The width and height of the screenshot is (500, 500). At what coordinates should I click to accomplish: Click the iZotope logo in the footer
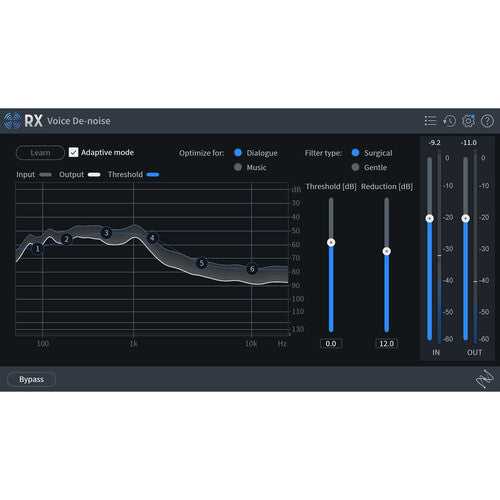point(485,379)
